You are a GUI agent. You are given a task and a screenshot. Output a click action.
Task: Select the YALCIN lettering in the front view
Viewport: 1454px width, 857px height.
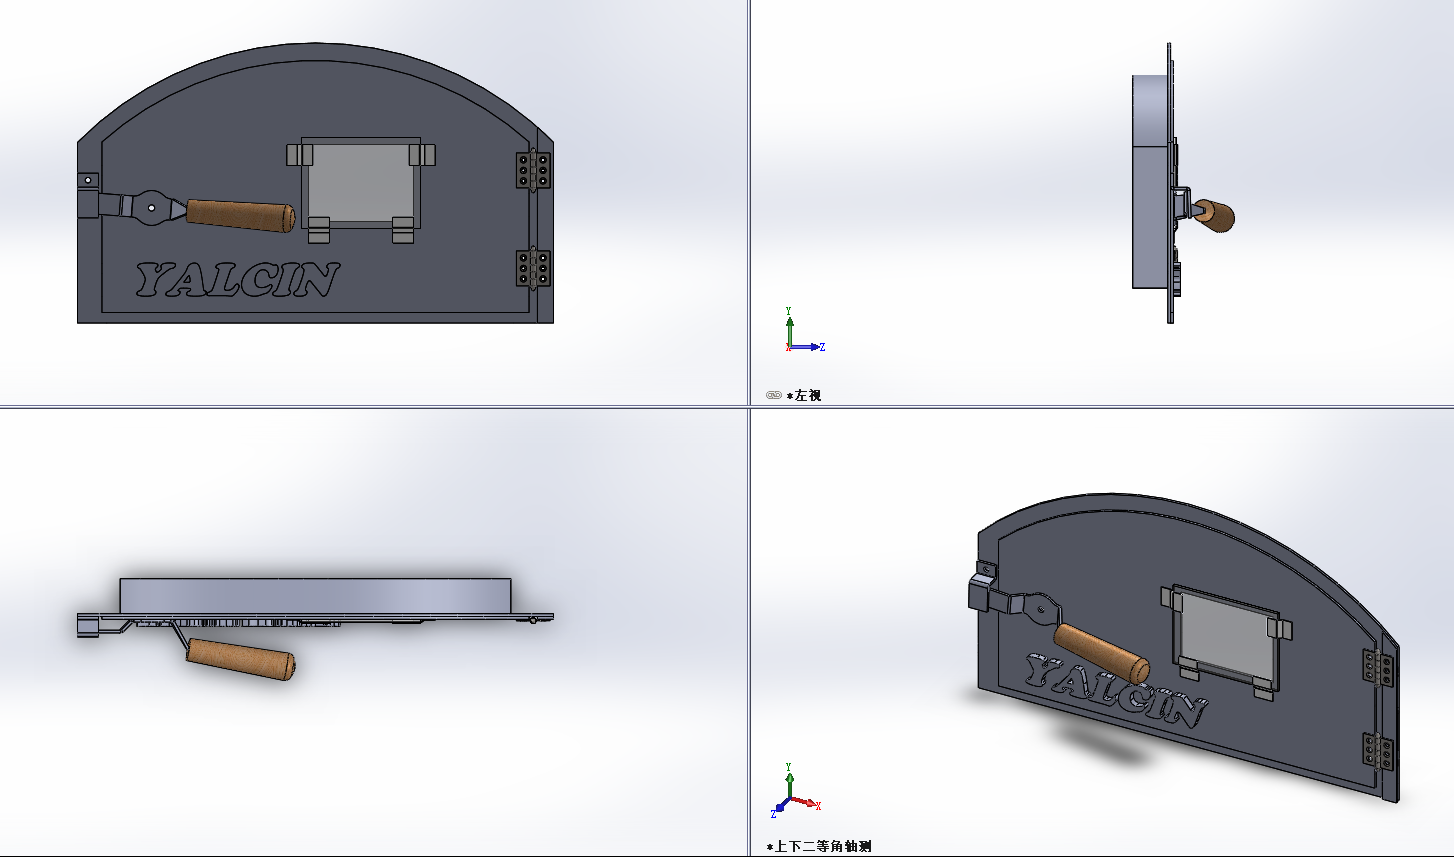coord(238,281)
